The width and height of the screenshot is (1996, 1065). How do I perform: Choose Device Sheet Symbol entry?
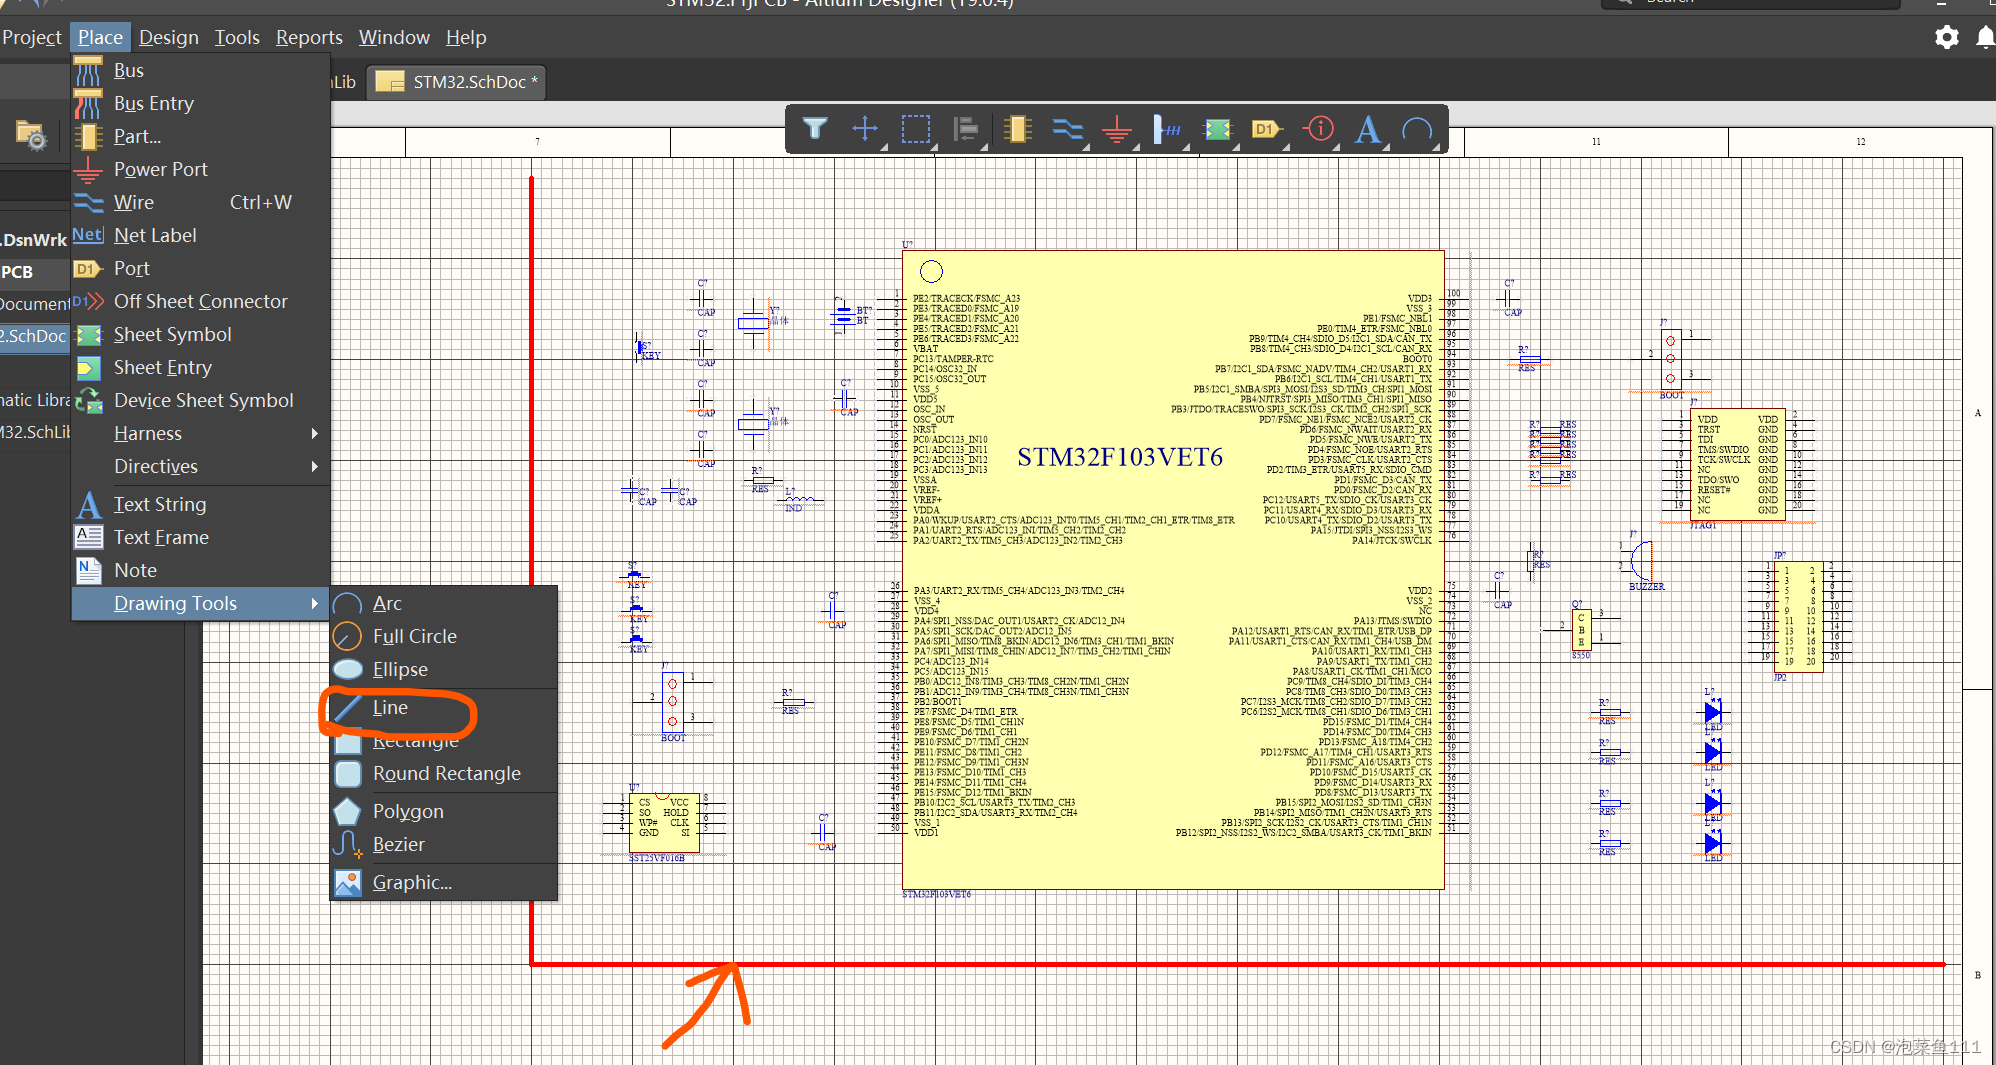[x=201, y=400]
